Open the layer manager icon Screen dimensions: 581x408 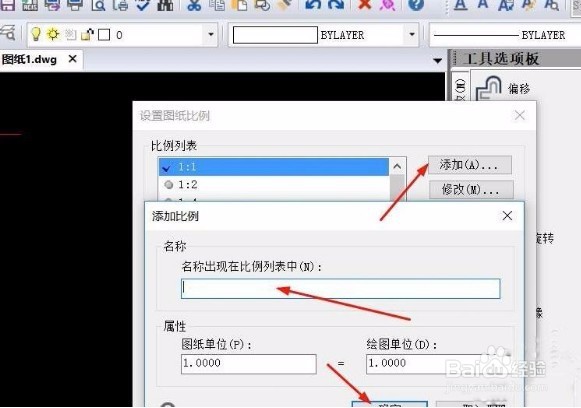(8, 33)
